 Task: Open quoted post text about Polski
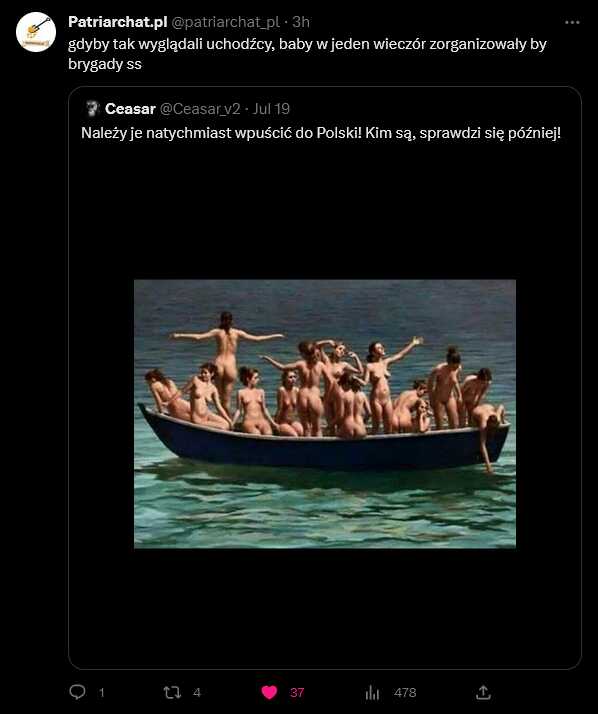[x=321, y=133]
